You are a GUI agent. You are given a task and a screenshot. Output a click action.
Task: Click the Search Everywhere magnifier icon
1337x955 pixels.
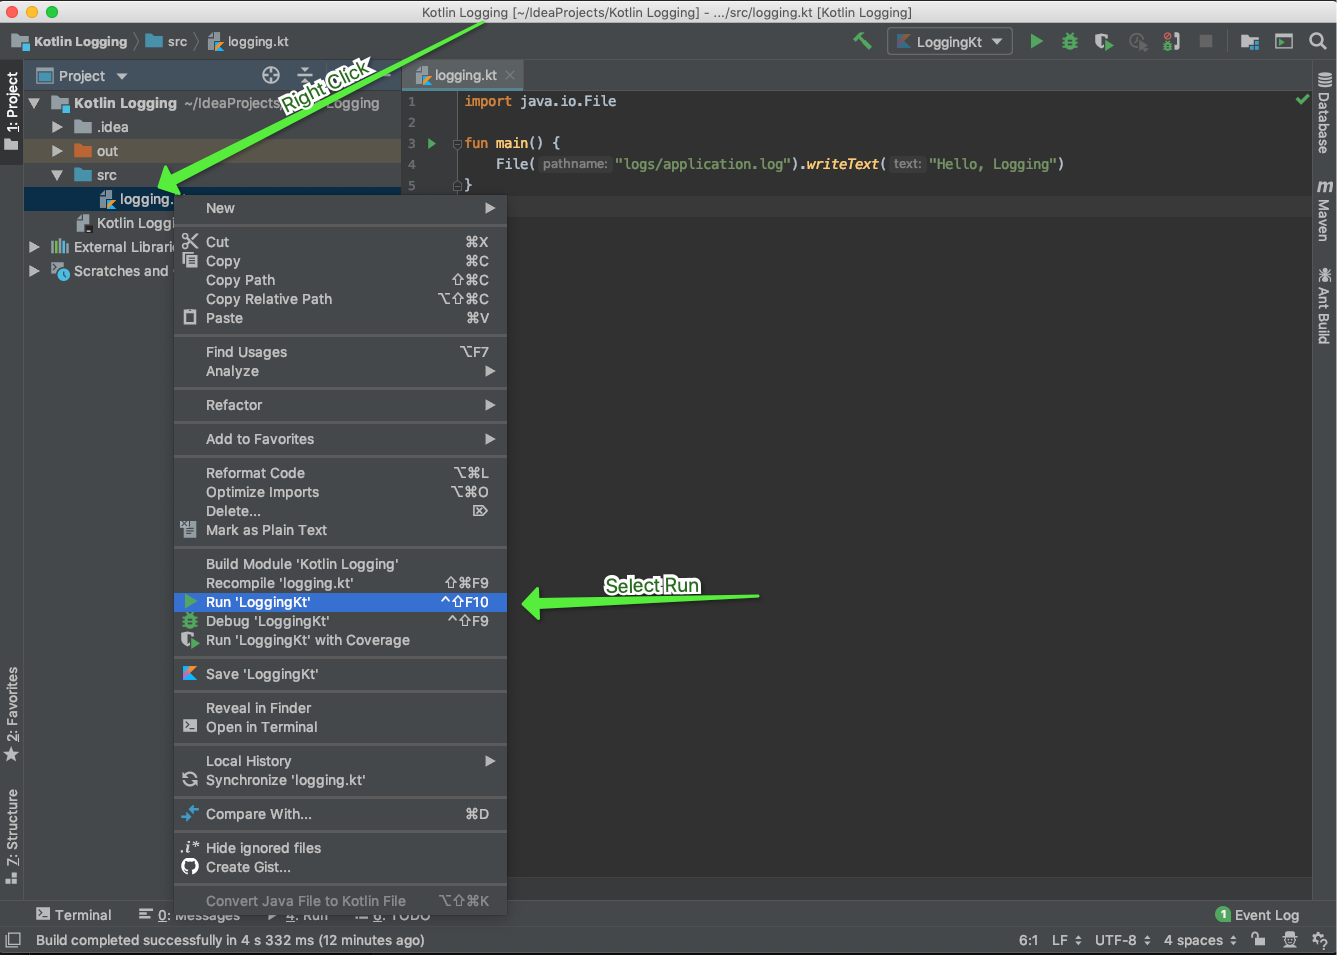point(1318,41)
